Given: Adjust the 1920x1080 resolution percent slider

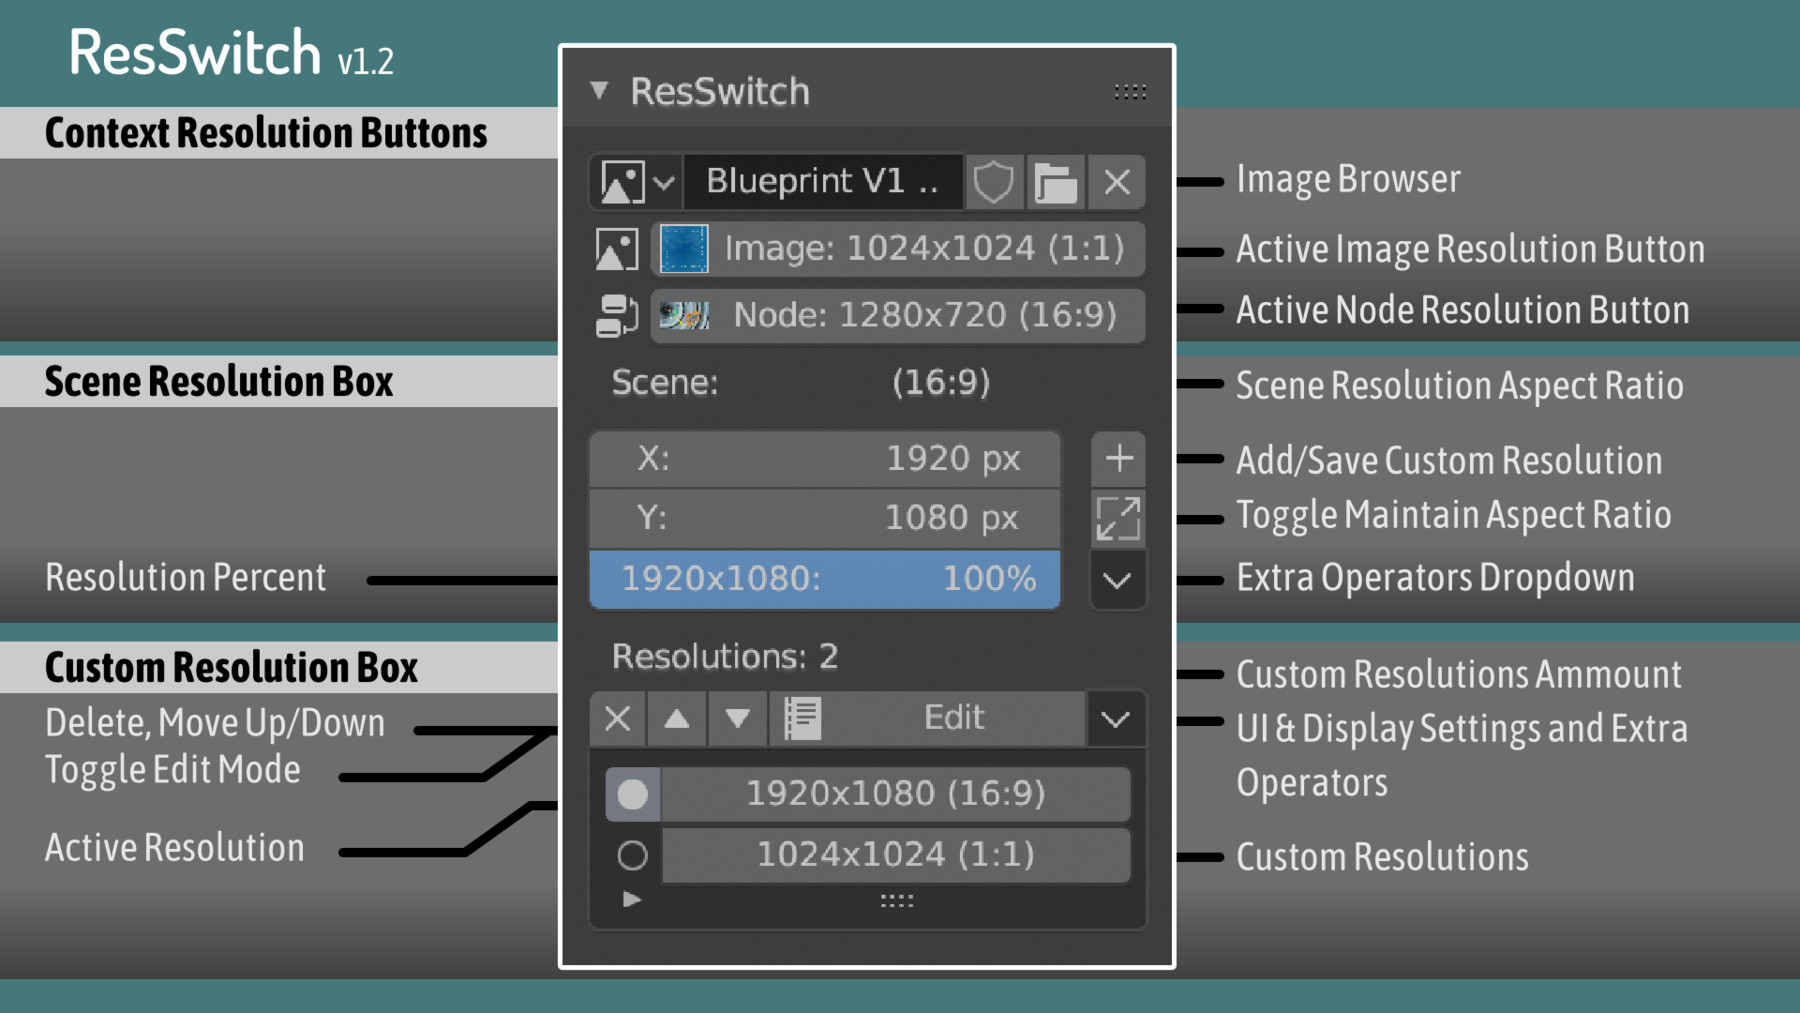Looking at the screenshot, I should [825, 579].
